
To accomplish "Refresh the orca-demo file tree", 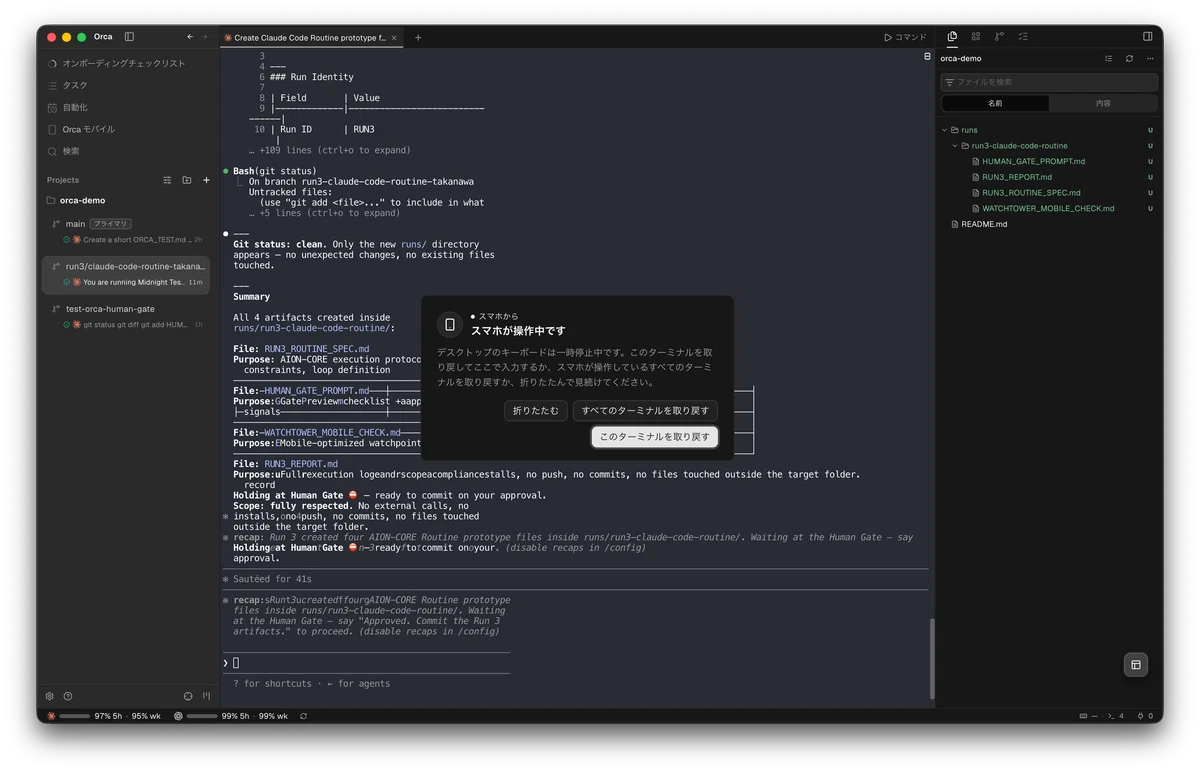I will coord(1129,59).
